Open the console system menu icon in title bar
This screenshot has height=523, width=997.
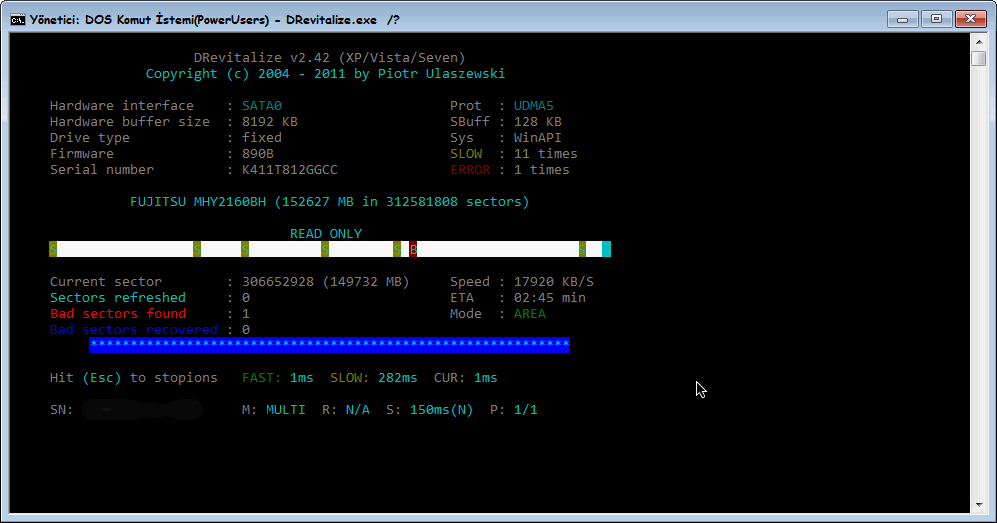coord(18,20)
